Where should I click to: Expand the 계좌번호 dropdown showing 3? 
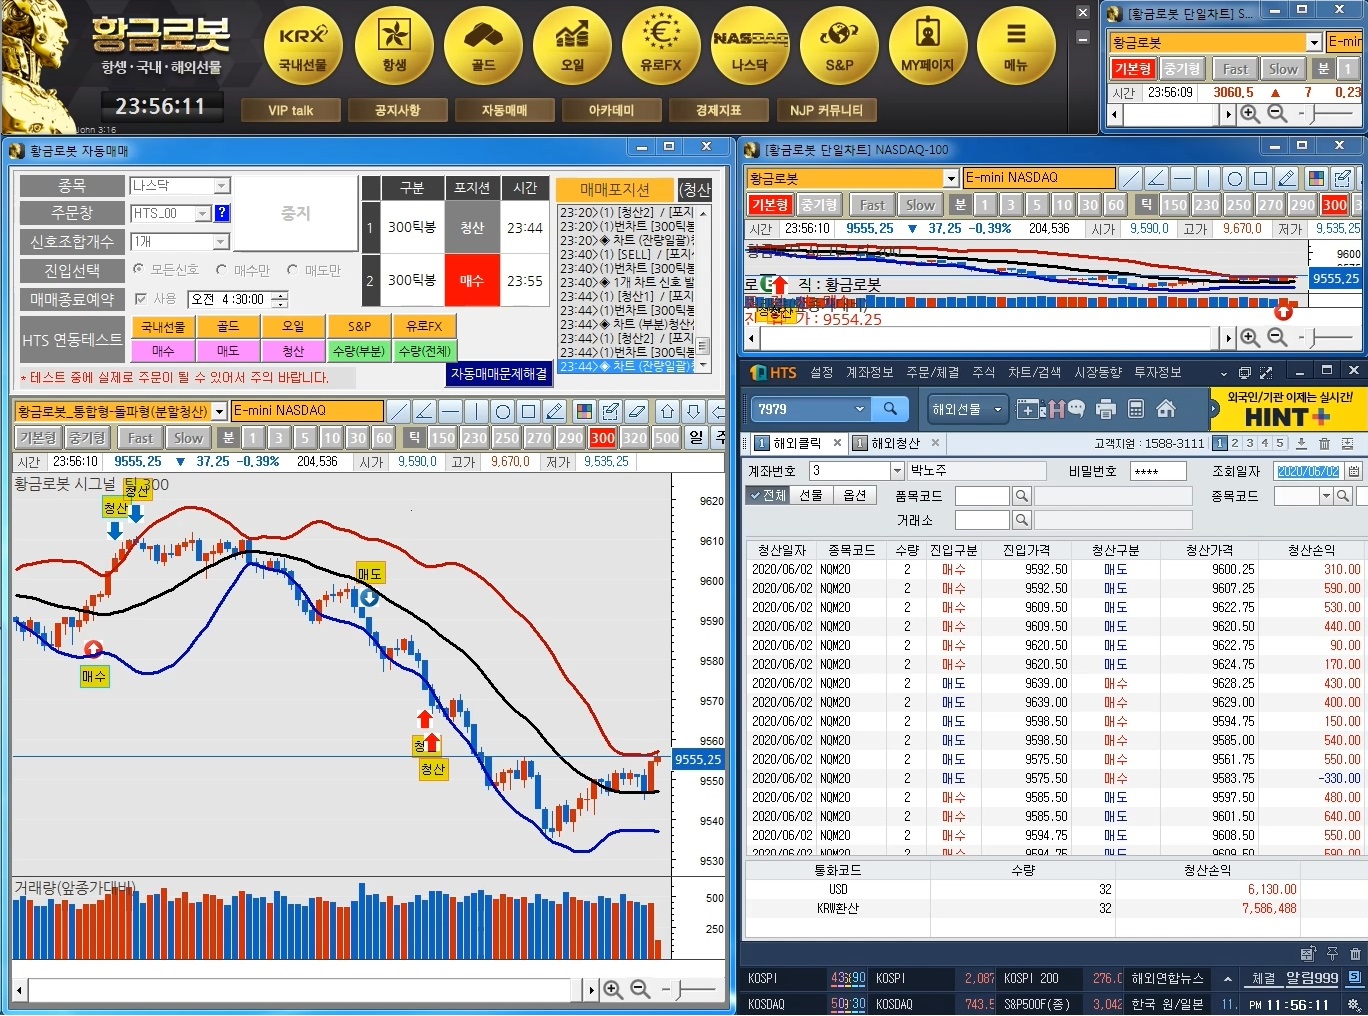click(897, 471)
